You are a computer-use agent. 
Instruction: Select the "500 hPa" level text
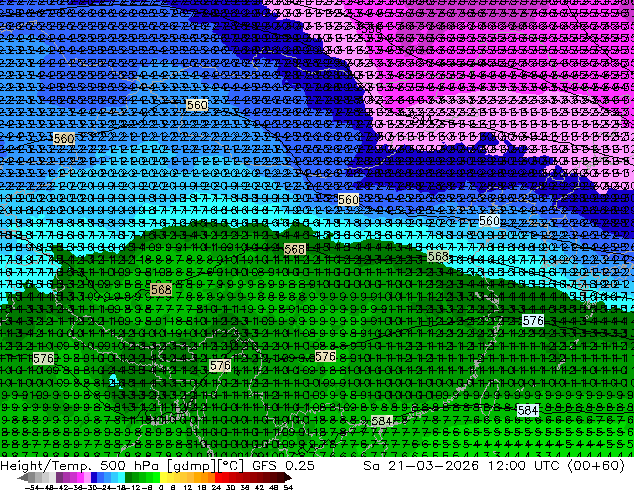pos(130,466)
